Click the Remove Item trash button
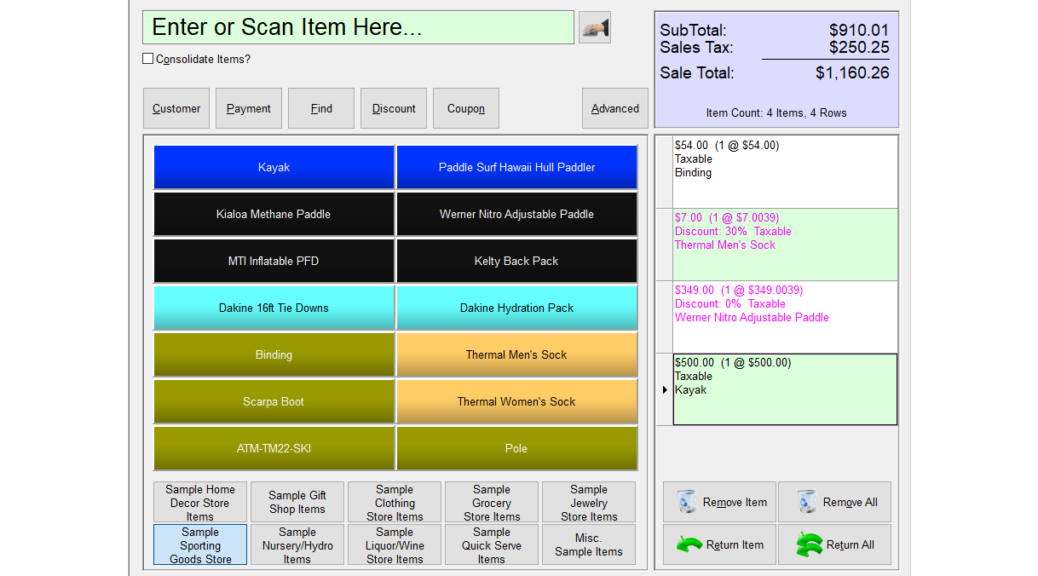This screenshot has height=576, width=1038. (x=720, y=502)
